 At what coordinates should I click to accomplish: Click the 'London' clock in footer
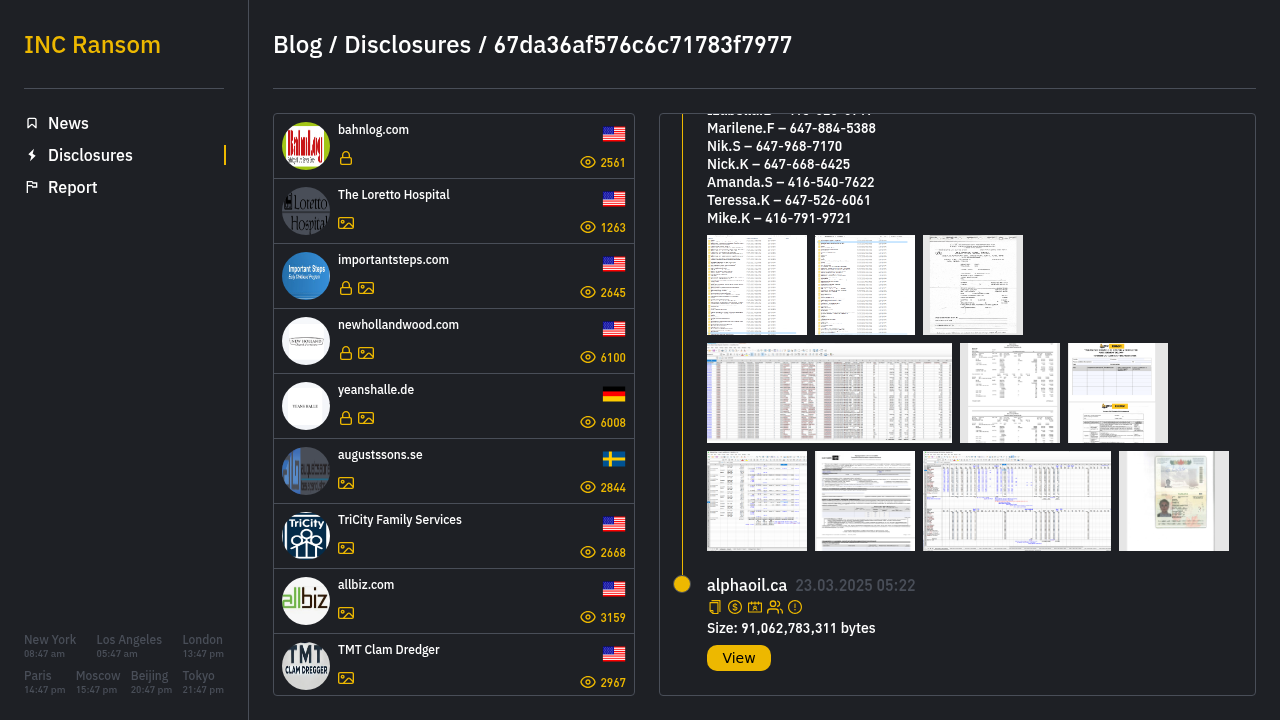(x=203, y=646)
